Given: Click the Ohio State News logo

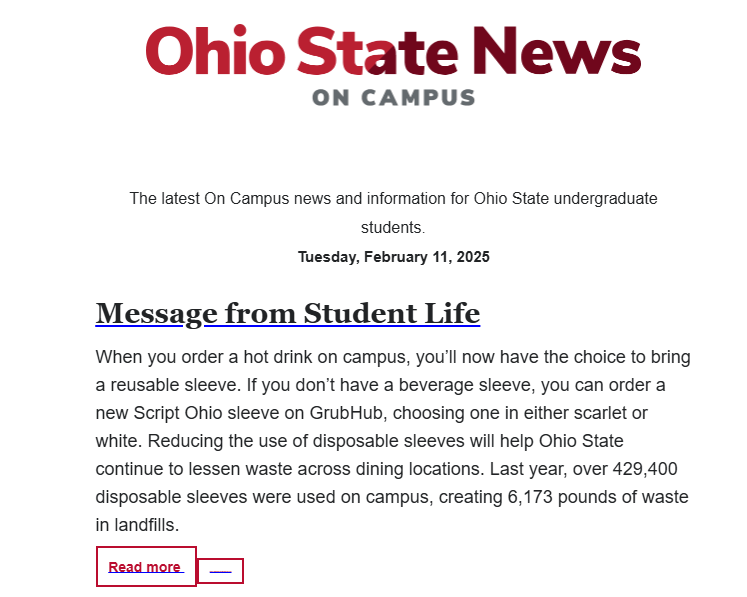Looking at the screenshot, I should [x=393, y=50].
